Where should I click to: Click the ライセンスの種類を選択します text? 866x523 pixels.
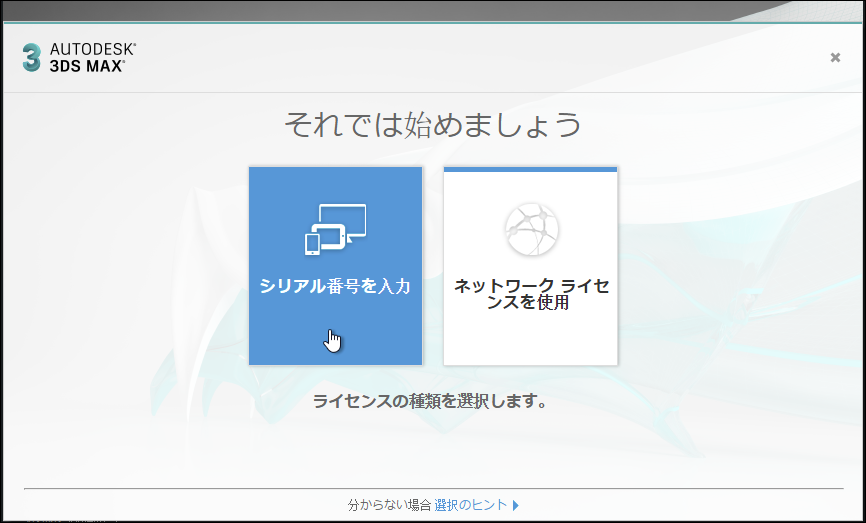click(x=430, y=402)
